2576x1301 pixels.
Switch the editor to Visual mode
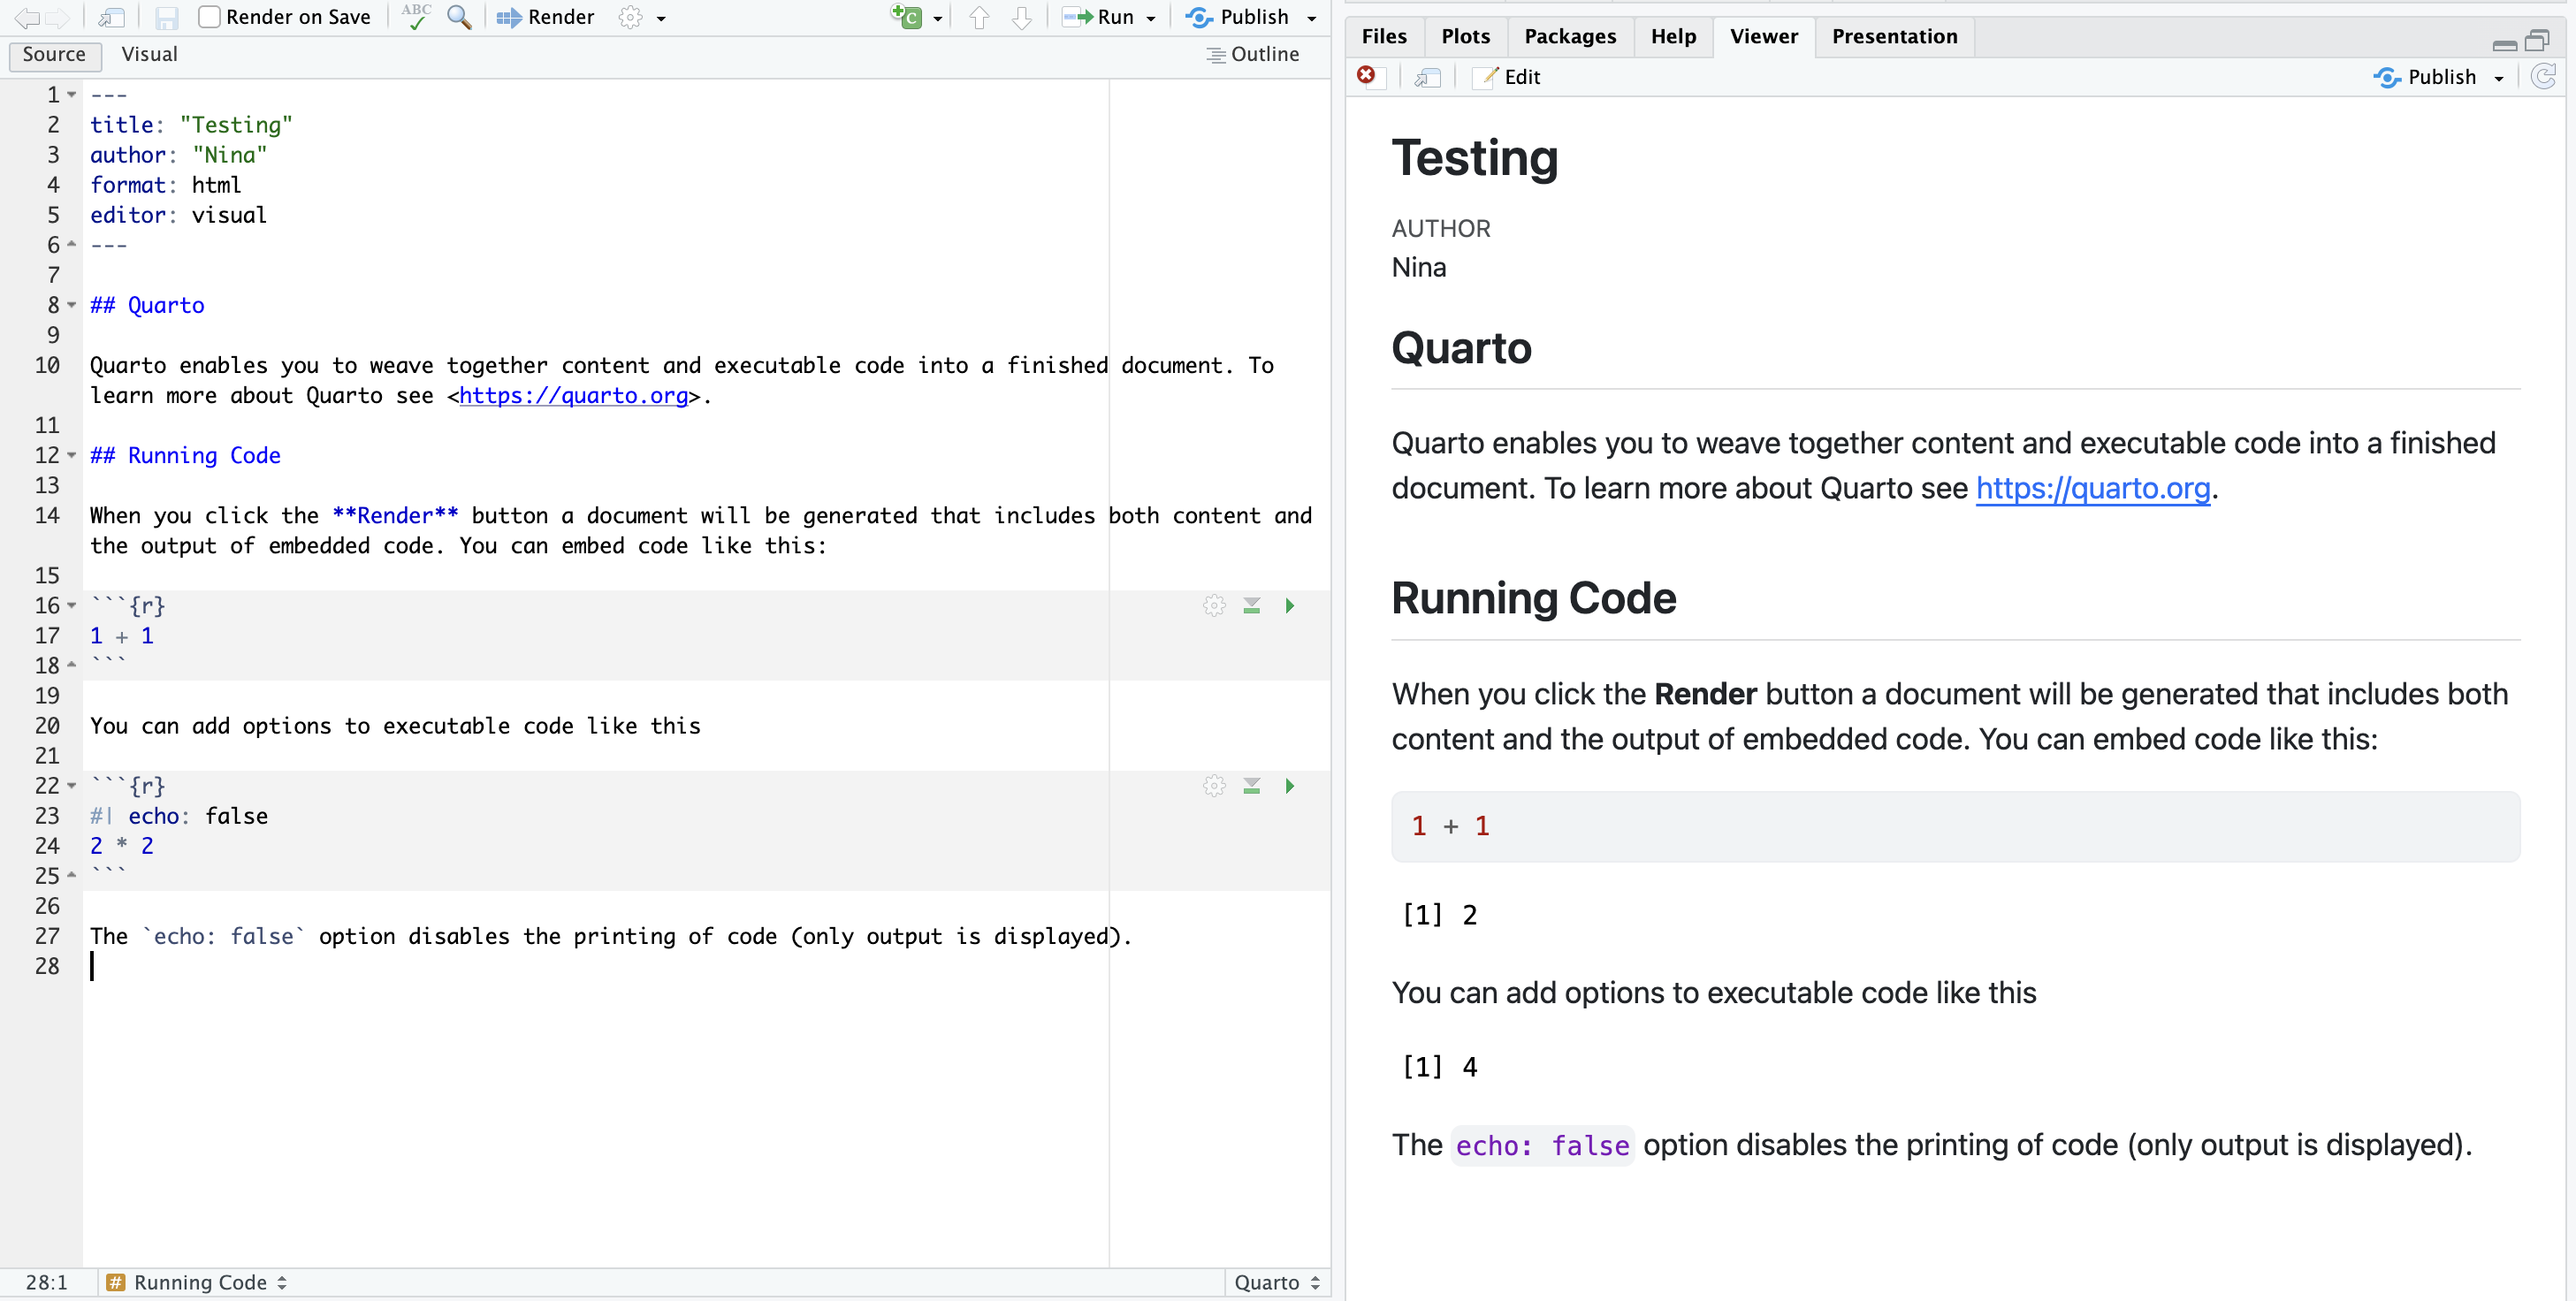(x=149, y=54)
